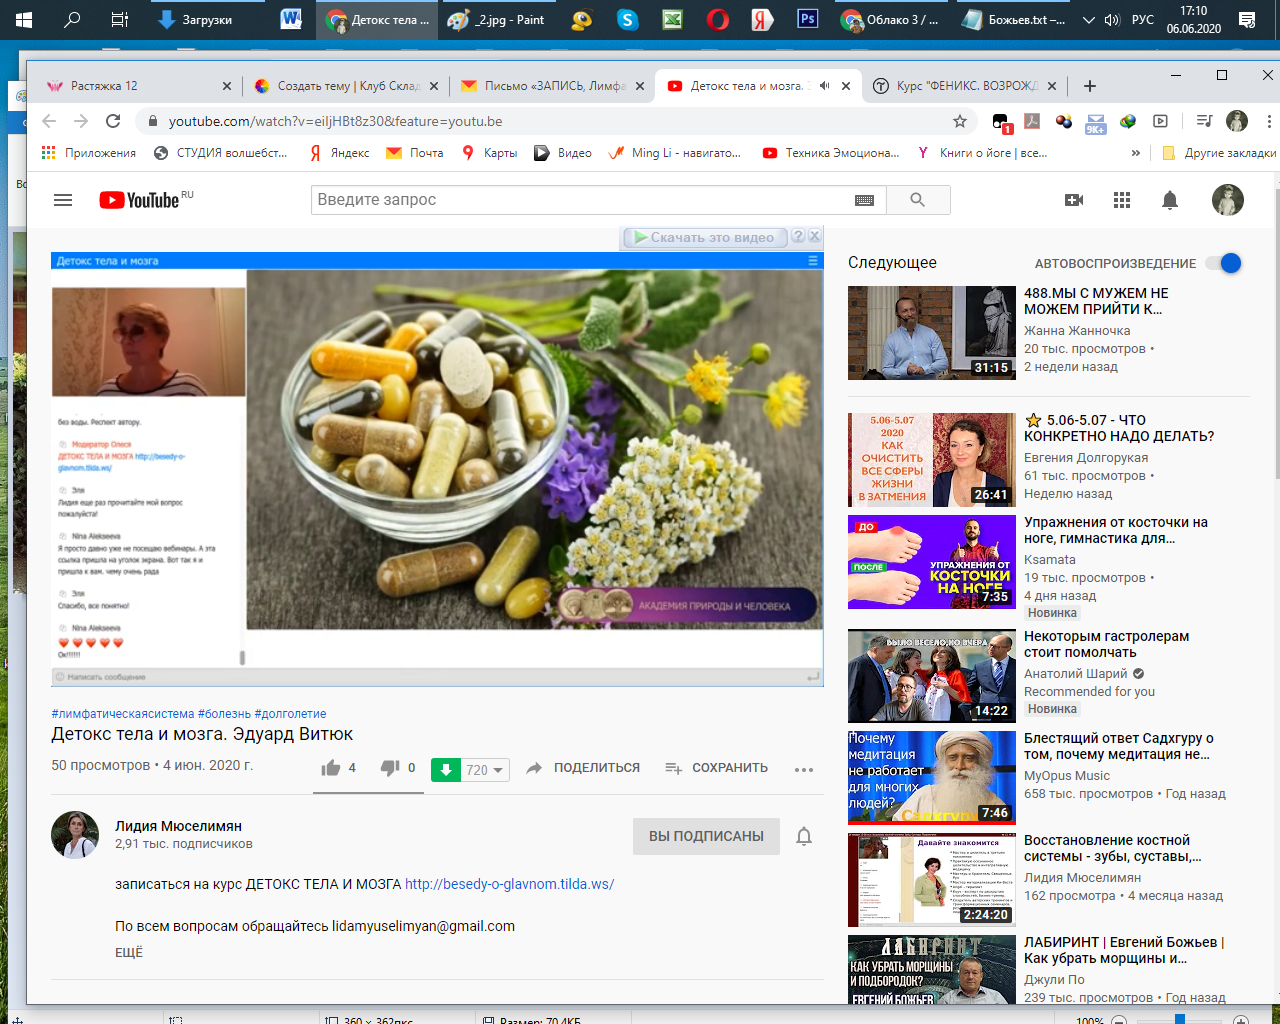Switch to the Курс ФЕНИКС browser tab
Viewport: 1280px width, 1024px height.
[965, 86]
